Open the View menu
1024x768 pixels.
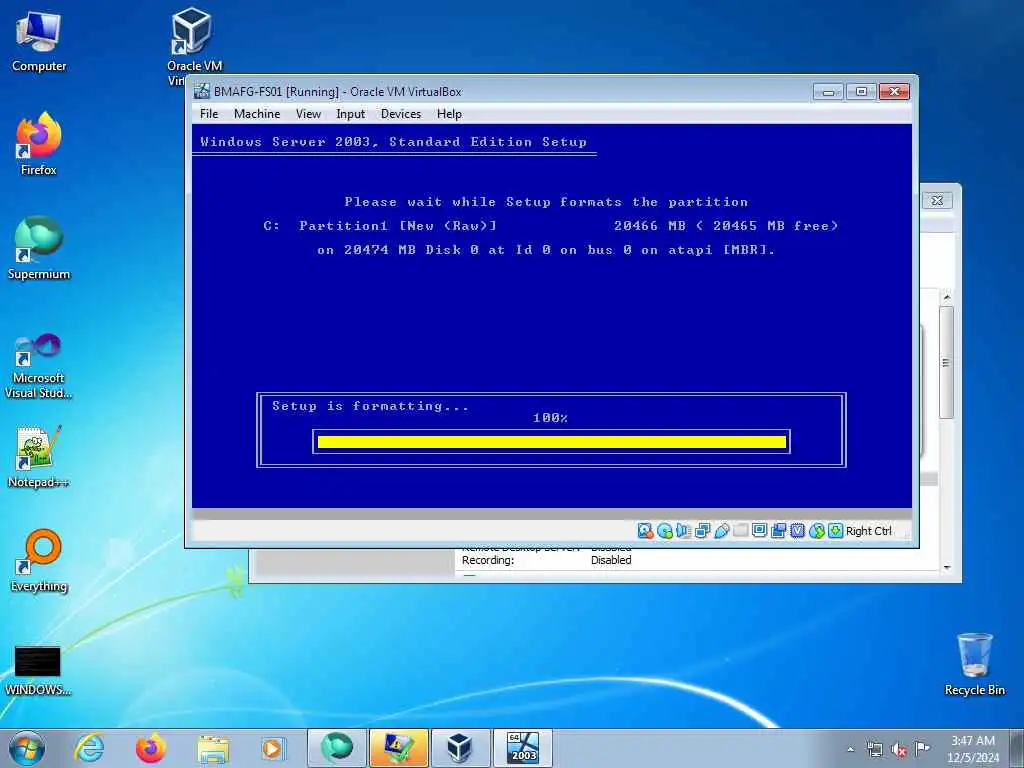click(308, 114)
